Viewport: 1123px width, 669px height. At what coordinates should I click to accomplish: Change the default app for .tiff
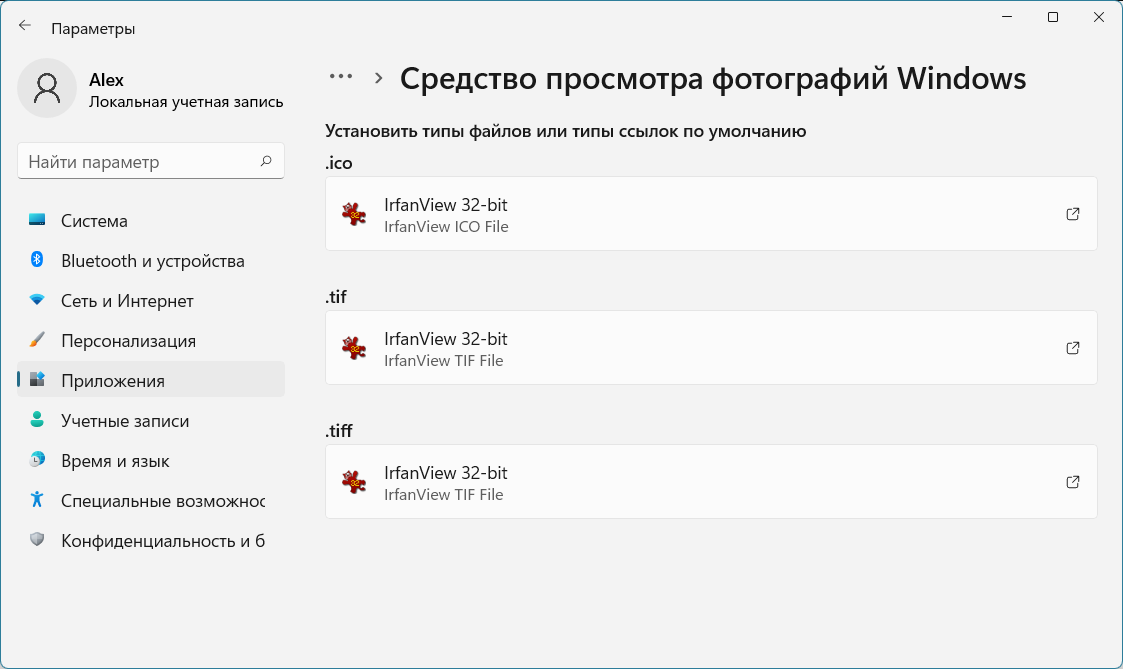tap(711, 481)
